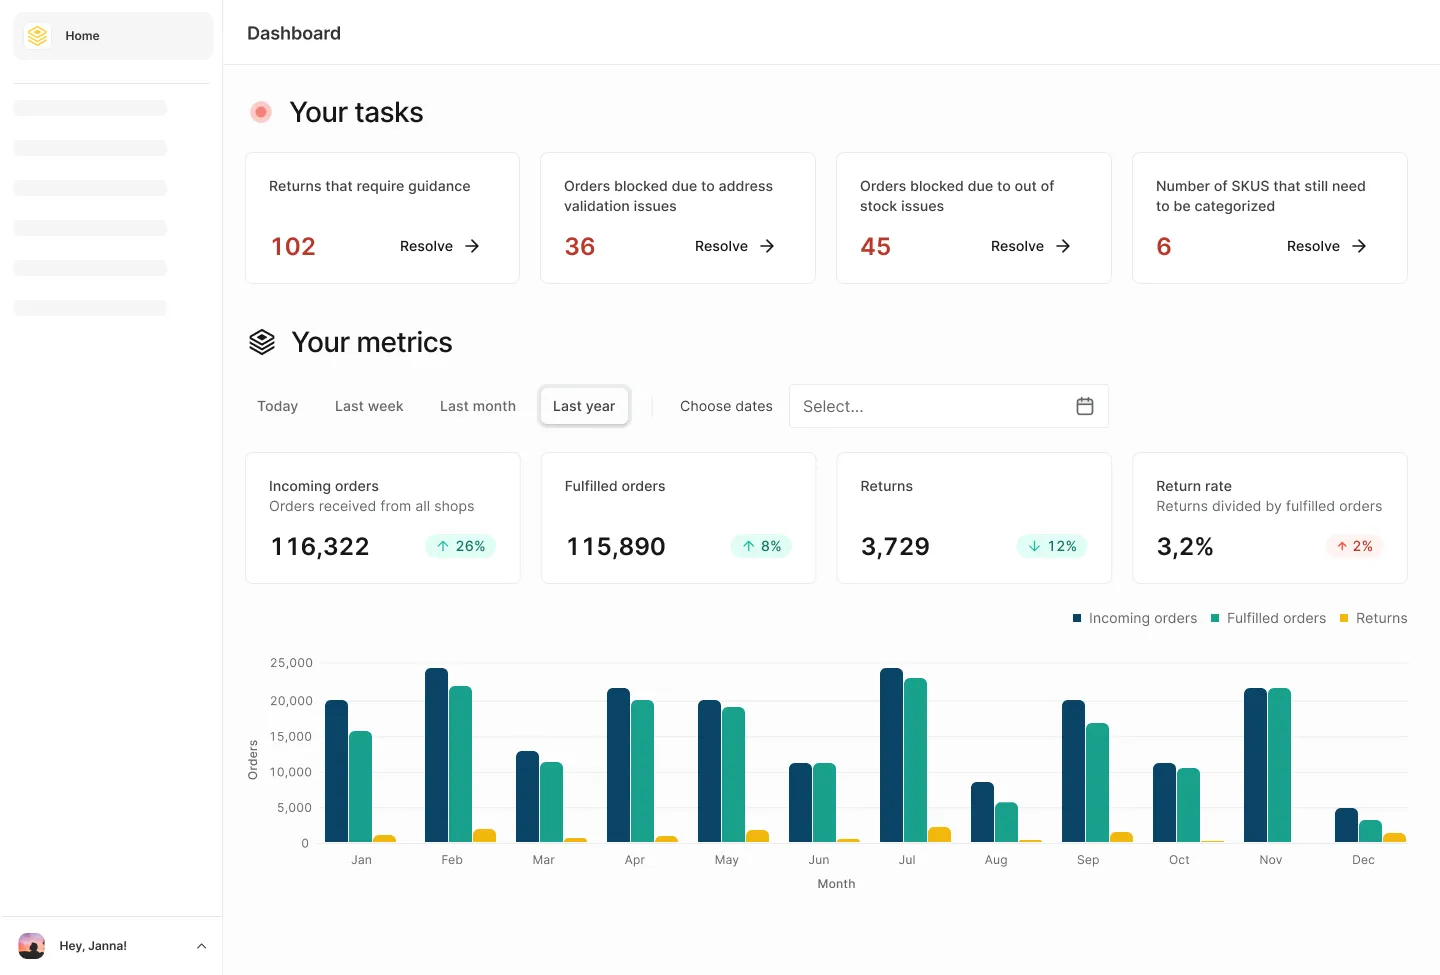Toggle Returns series in chart legend
1440x975 pixels.
coord(1373,618)
